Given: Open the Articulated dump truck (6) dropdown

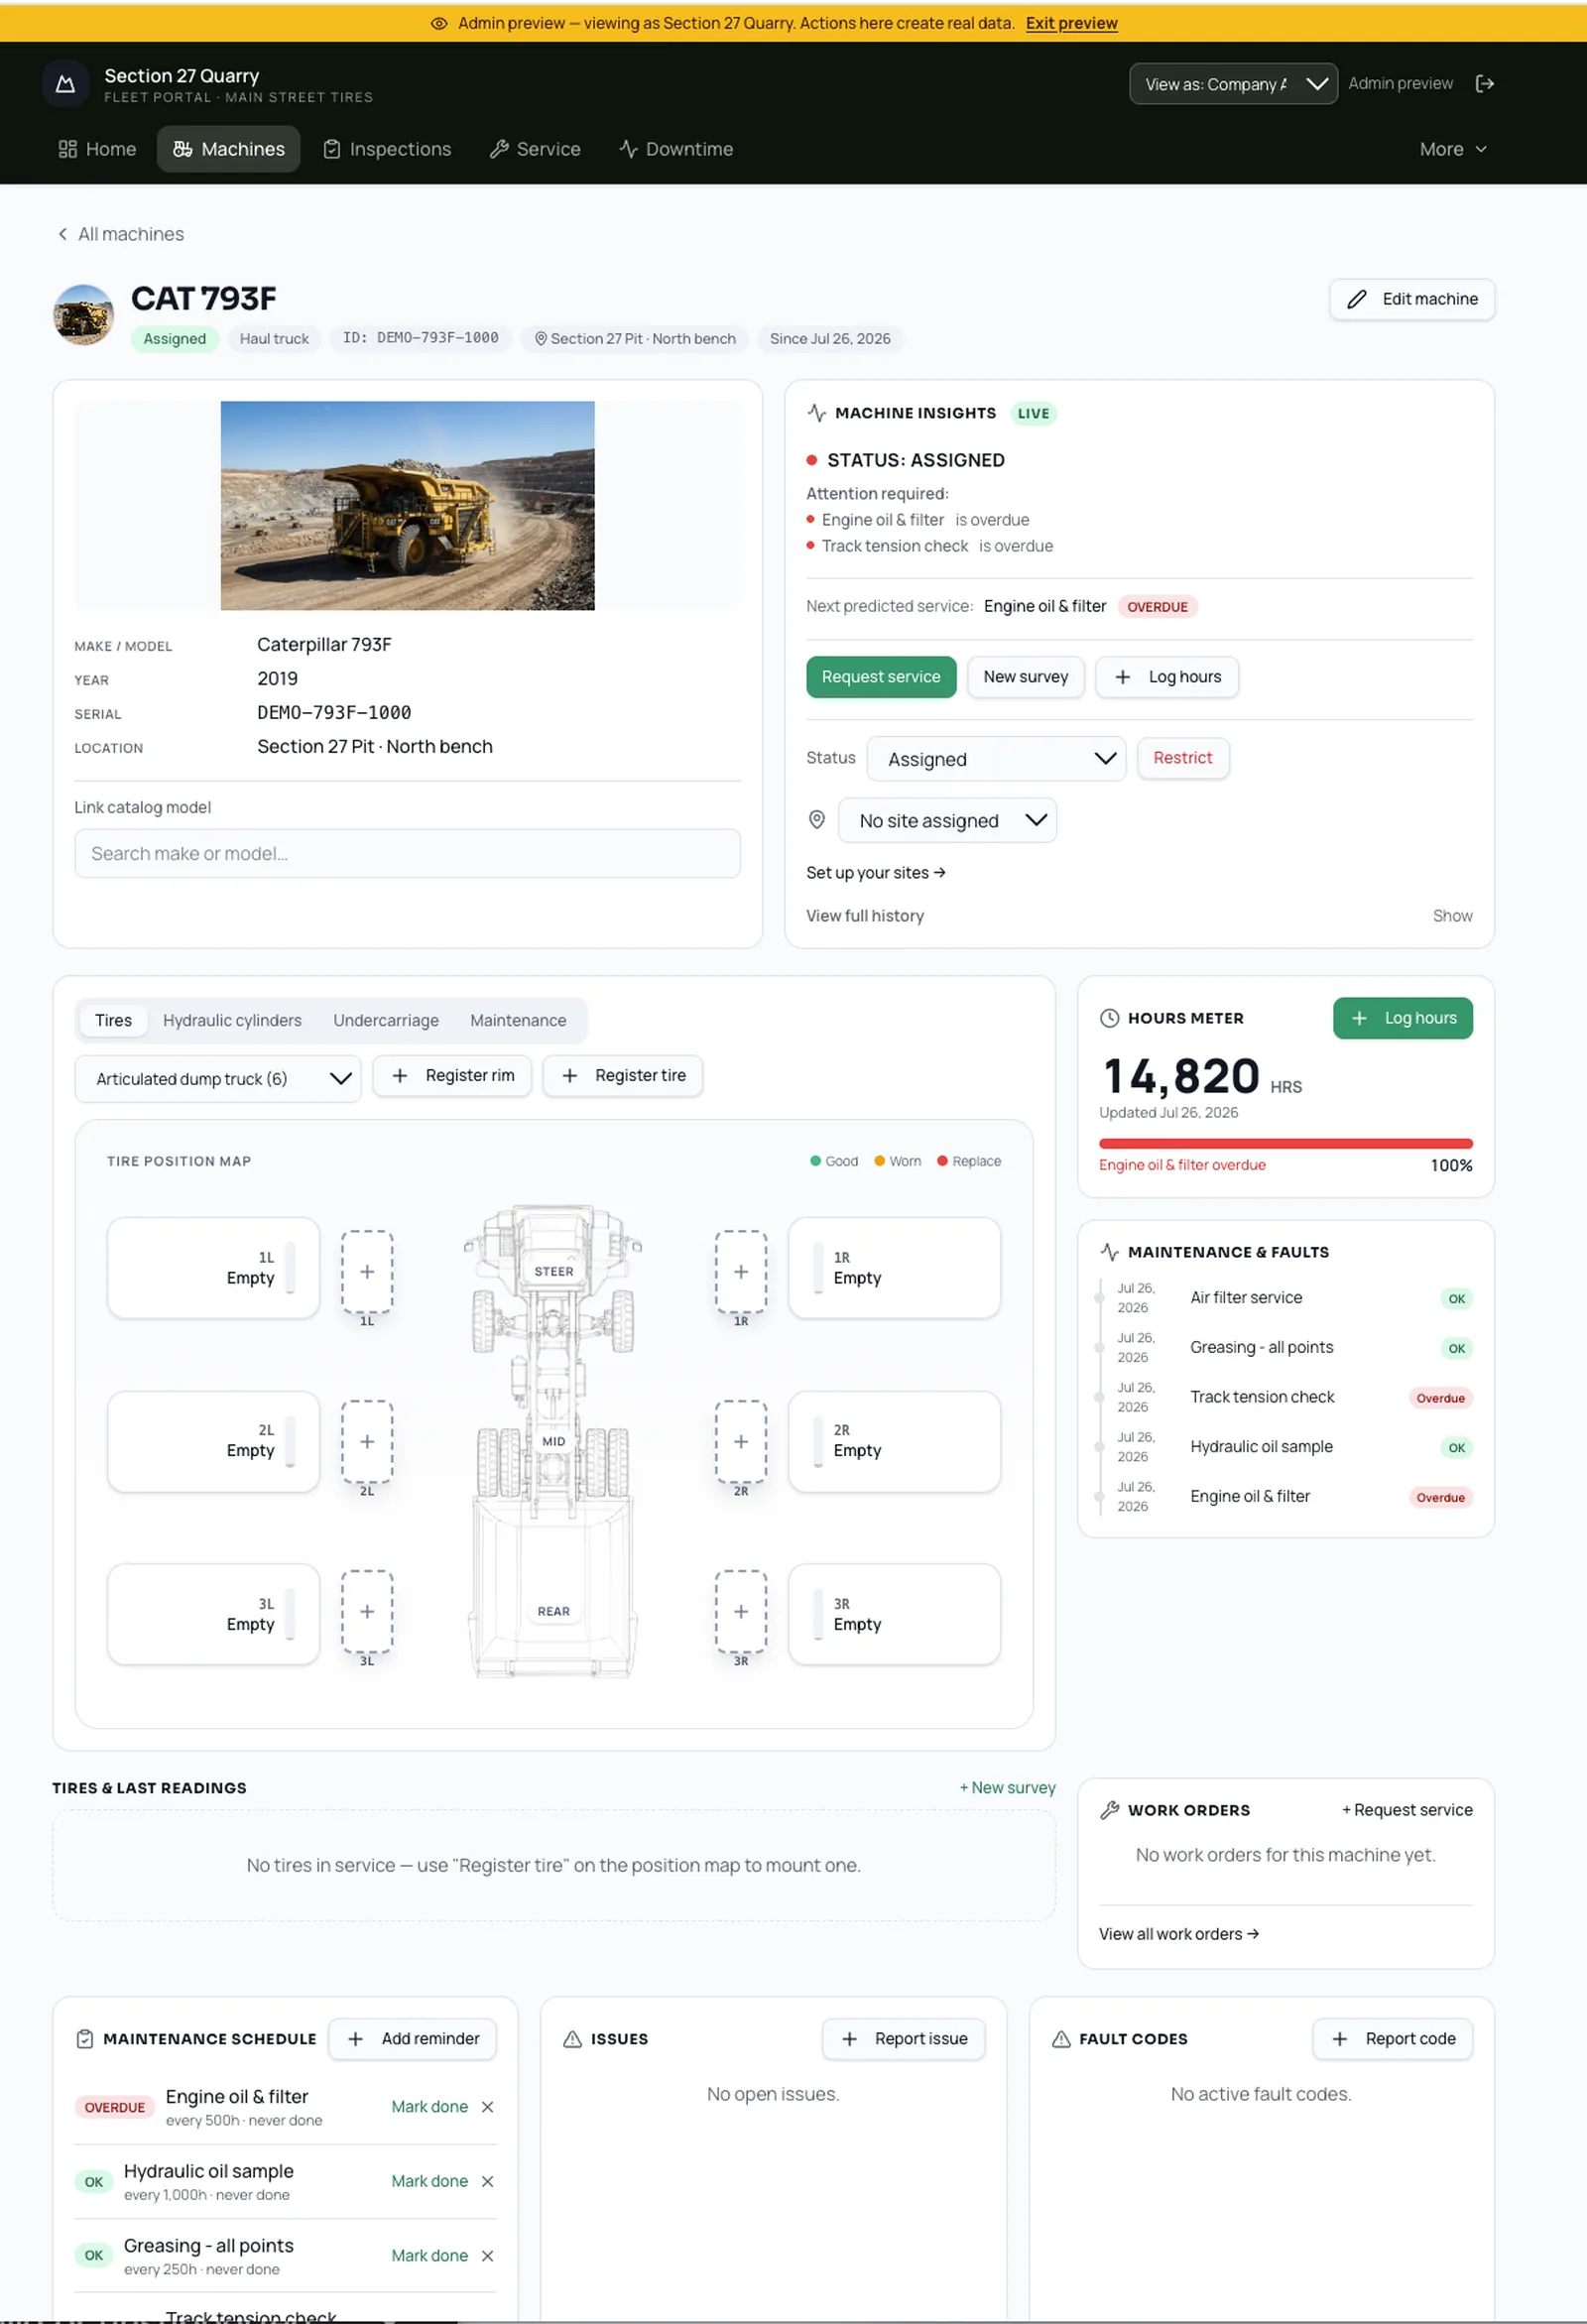Looking at the screenshot, I should pyautogui.click(x=218, y=1079).
